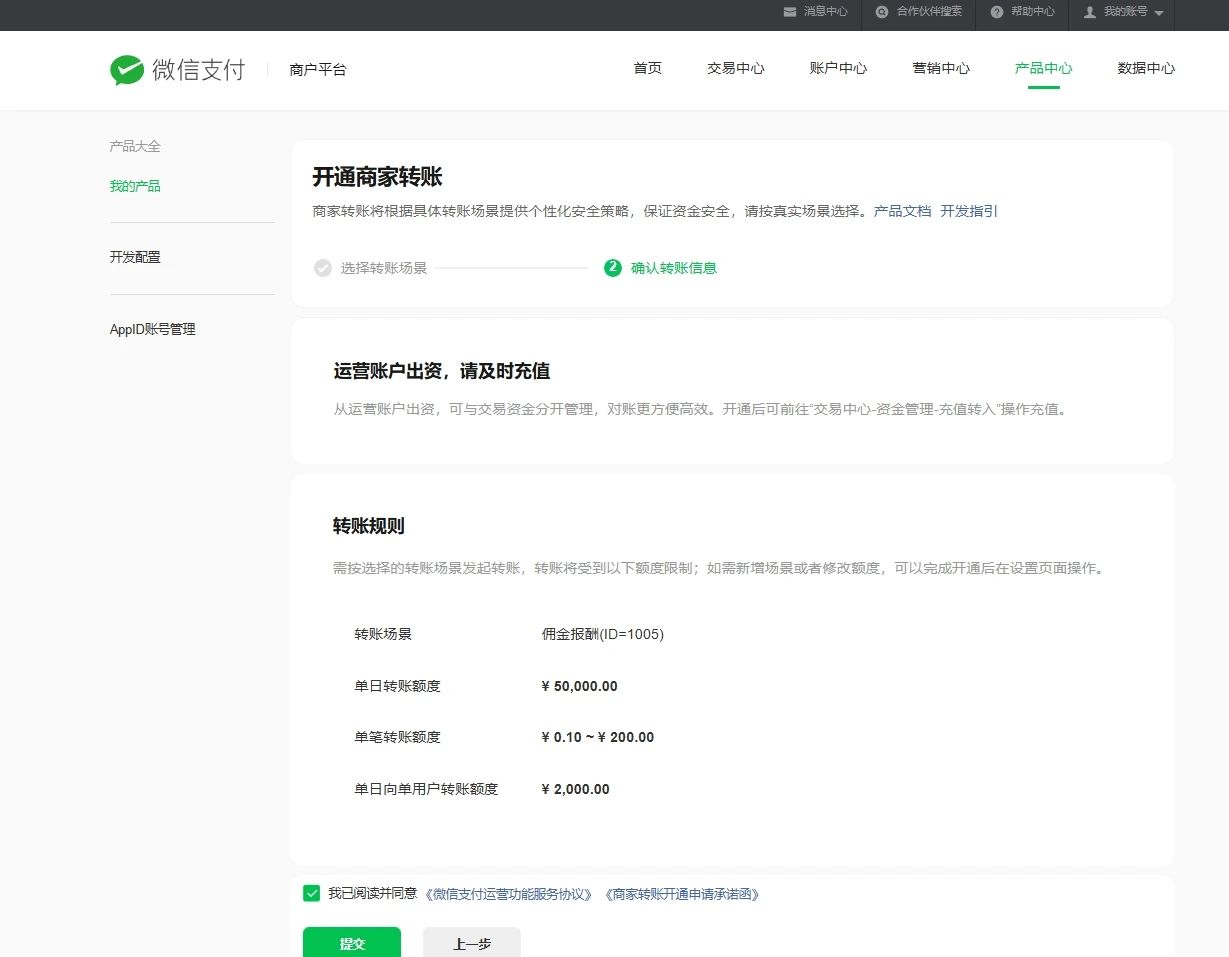Click the WeChat Pay logo

pos(177,70)
